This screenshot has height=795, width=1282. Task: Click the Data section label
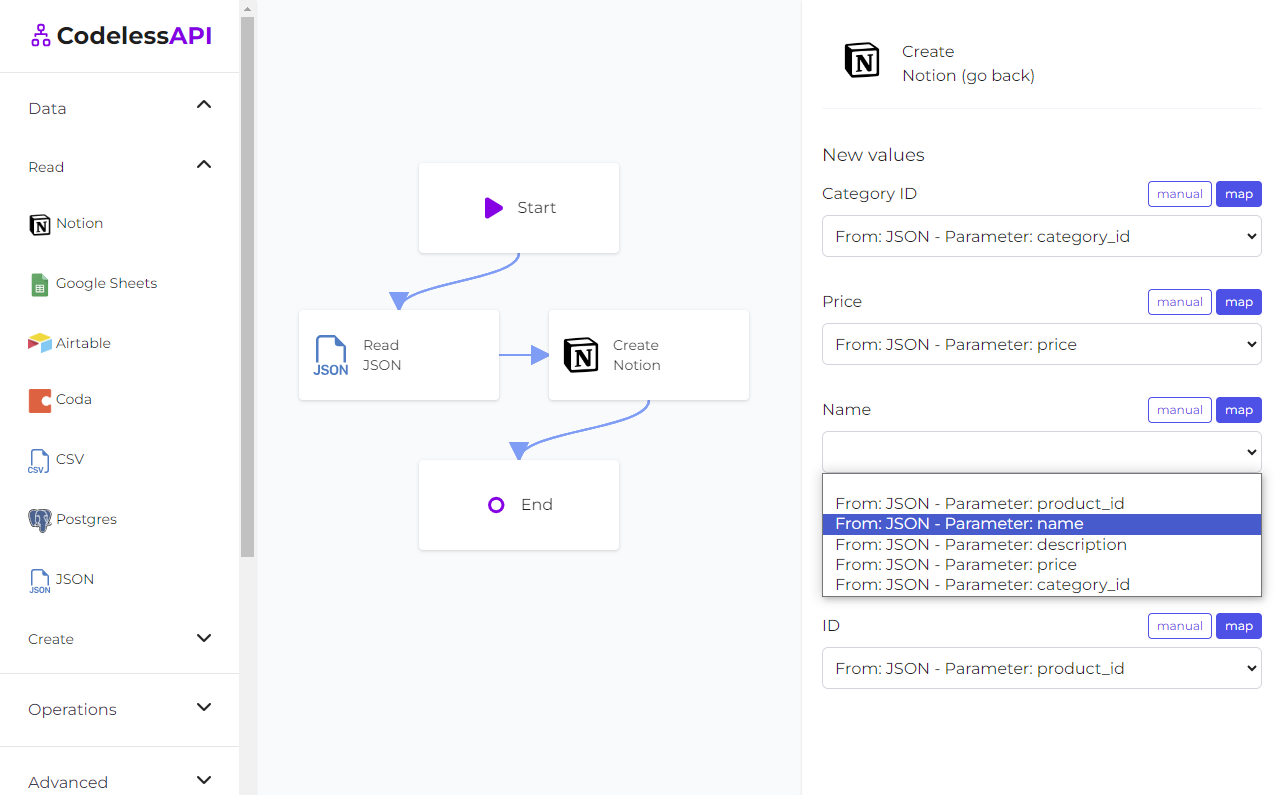click(47, 108)
